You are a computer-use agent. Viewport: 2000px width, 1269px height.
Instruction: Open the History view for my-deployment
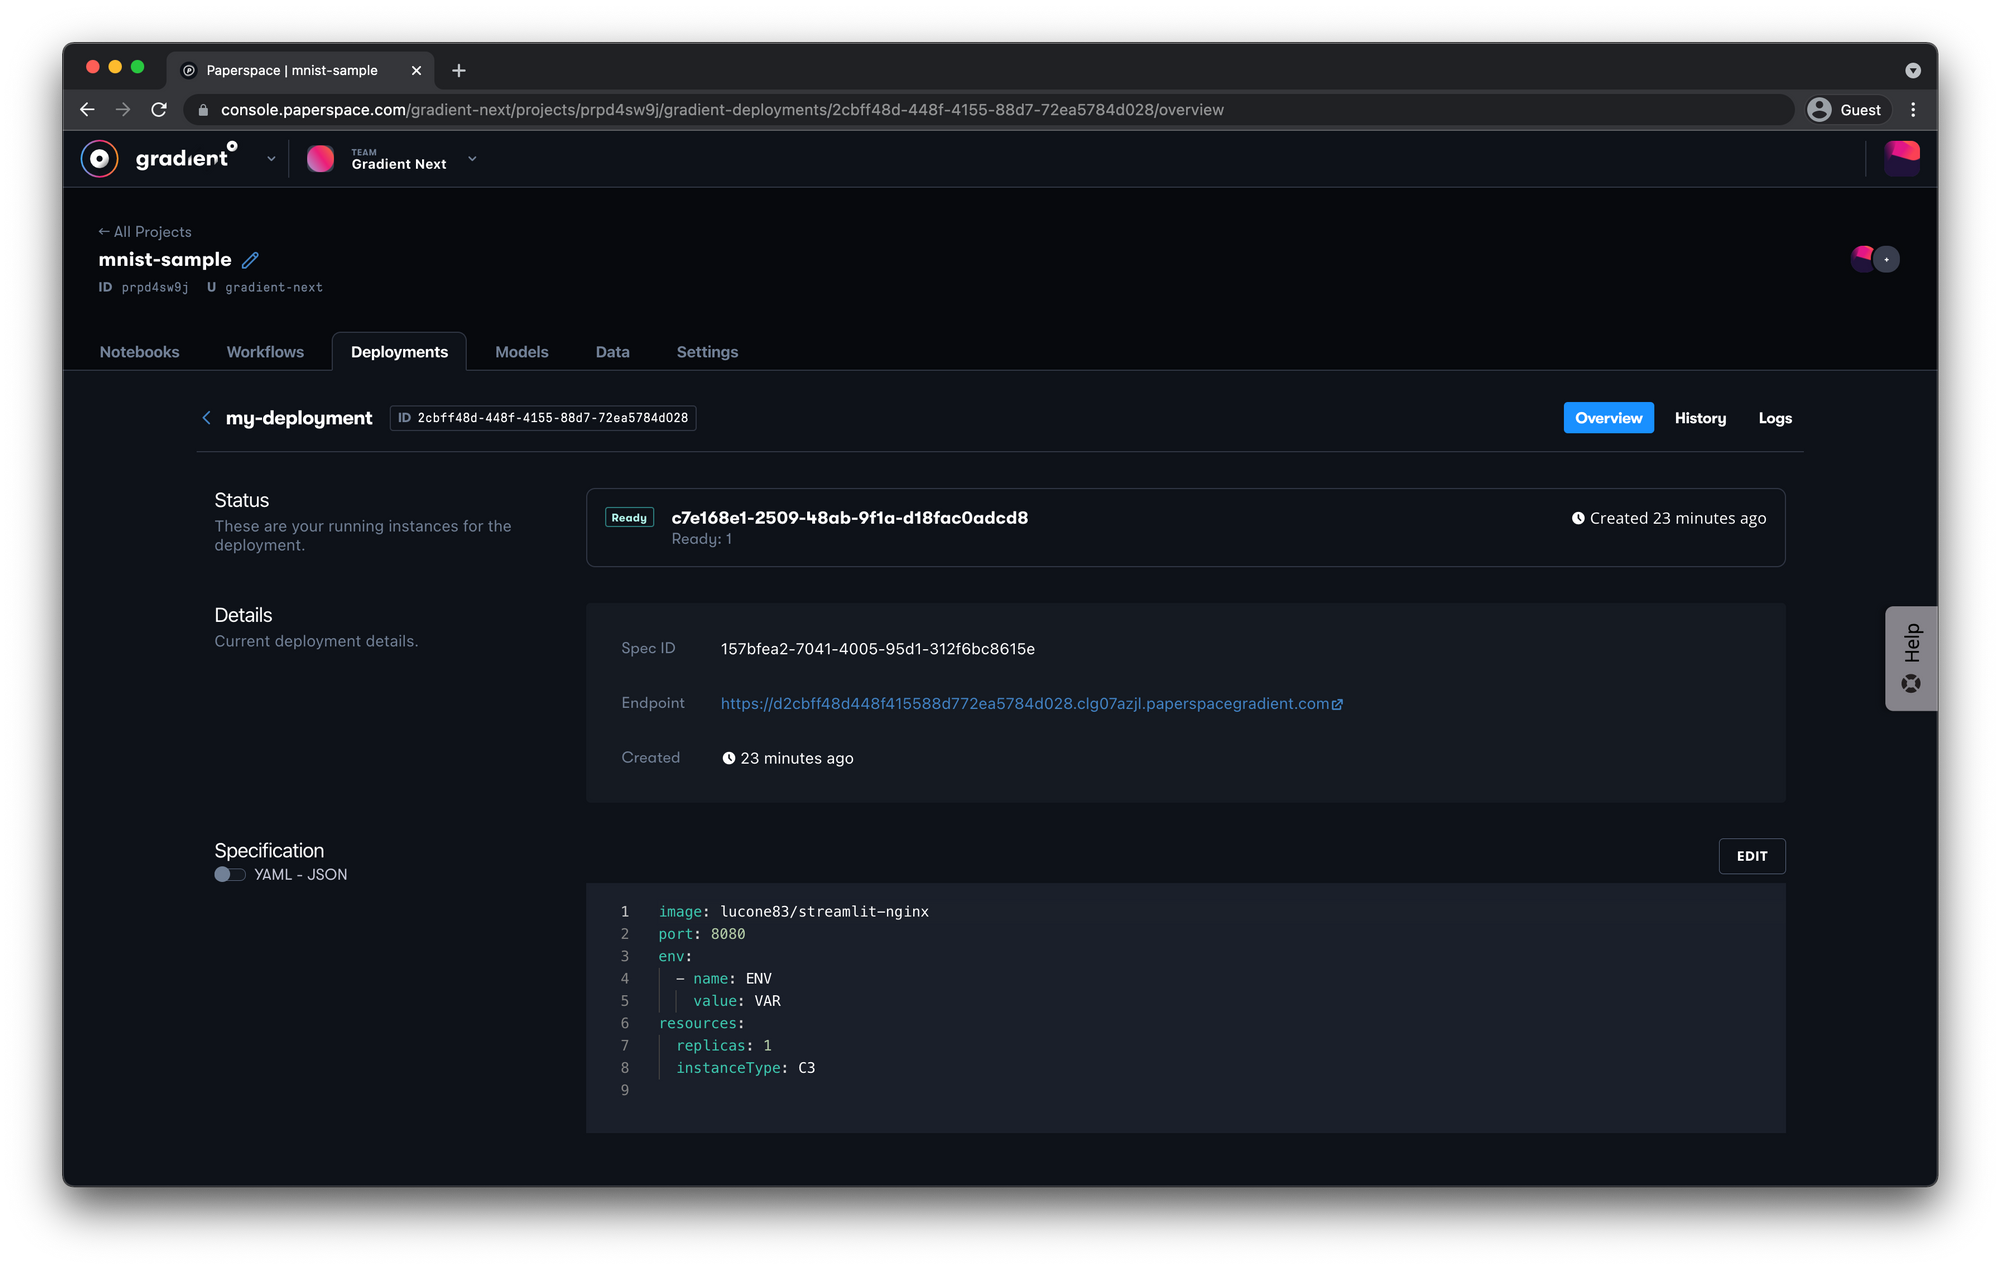(x=1700, y=418)
